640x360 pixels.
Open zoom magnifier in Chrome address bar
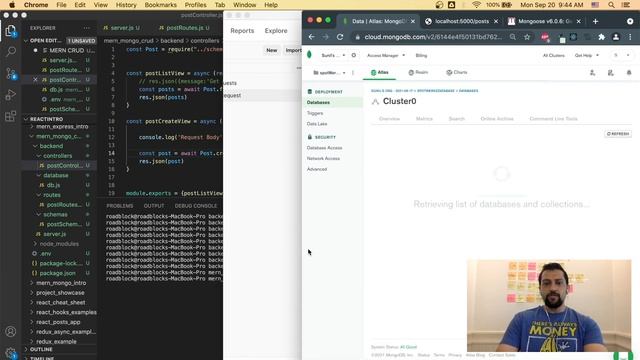pos(513,37)
